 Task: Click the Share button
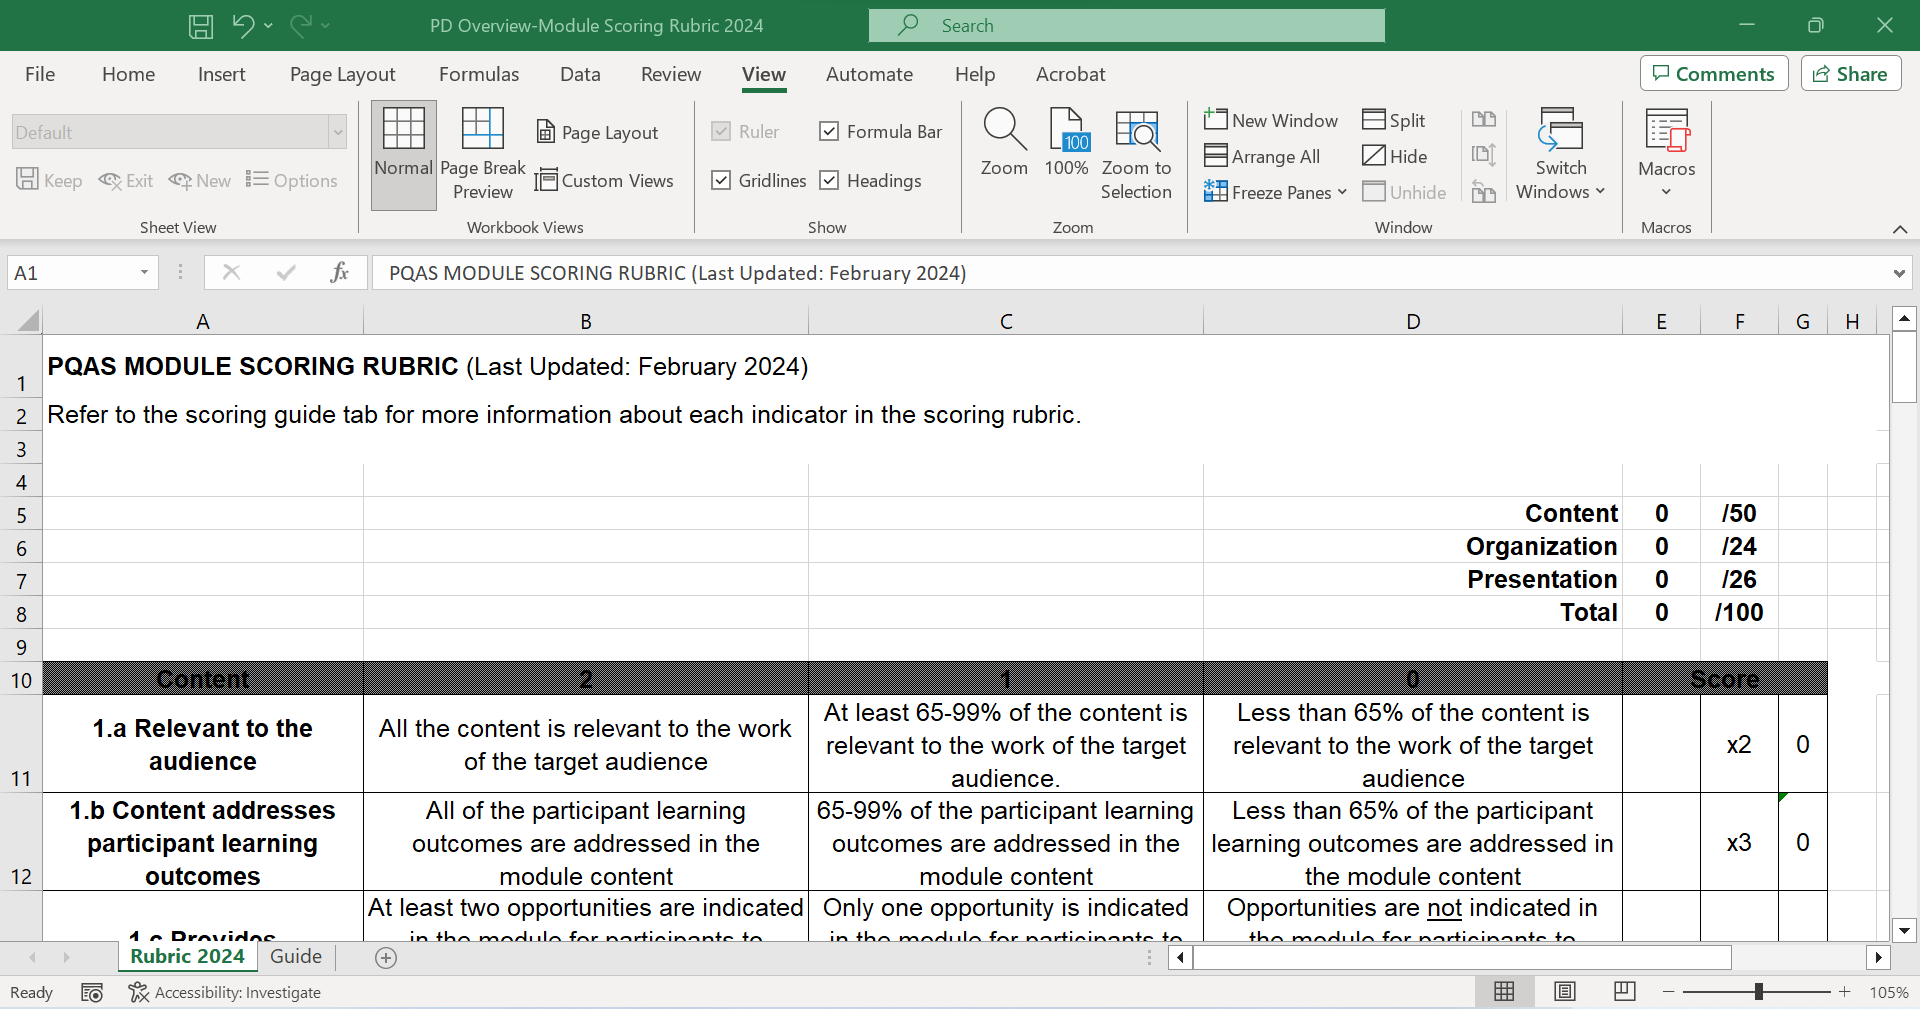pyautogui.click(x=1849, y=73)
